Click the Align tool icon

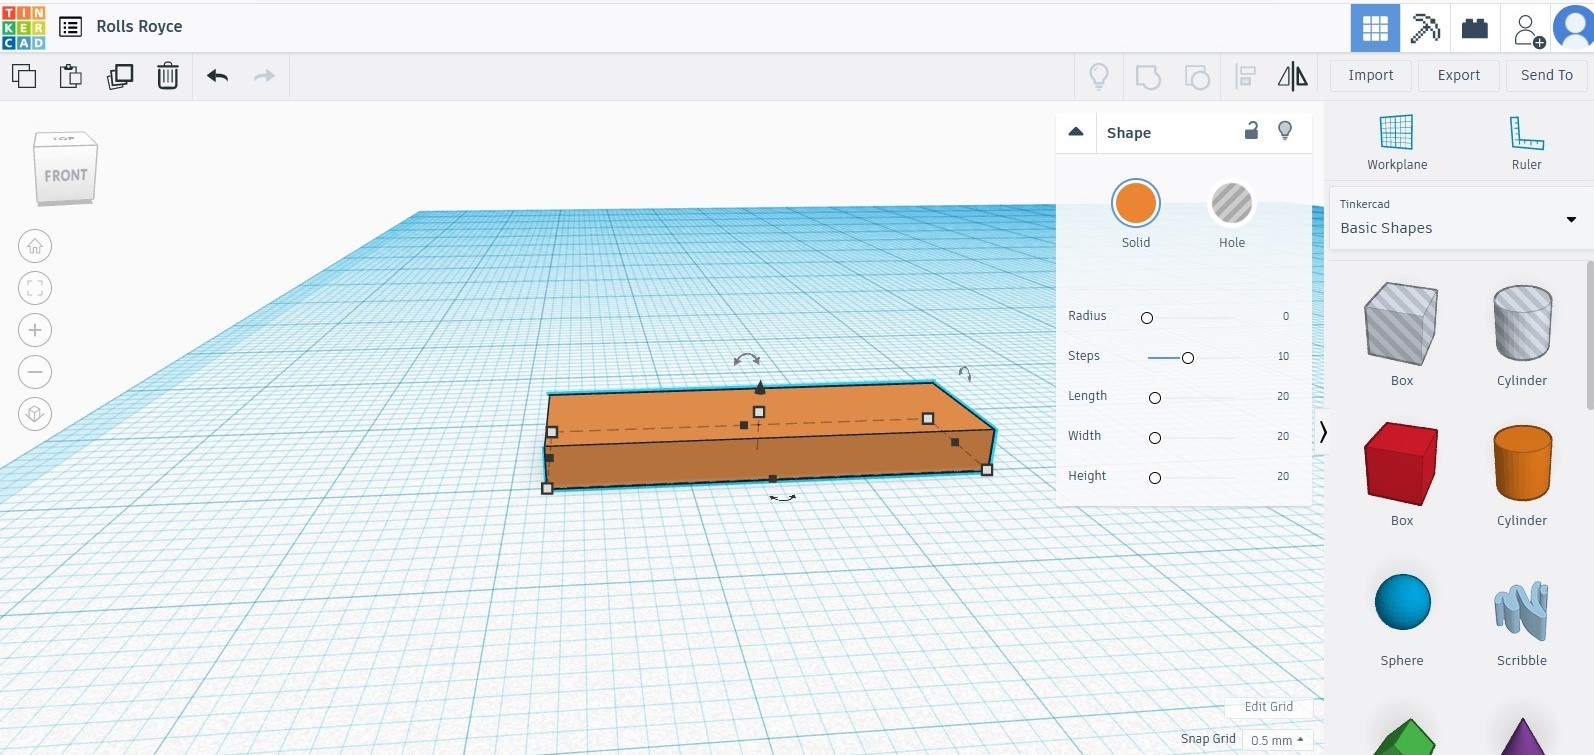point(1246,76)
